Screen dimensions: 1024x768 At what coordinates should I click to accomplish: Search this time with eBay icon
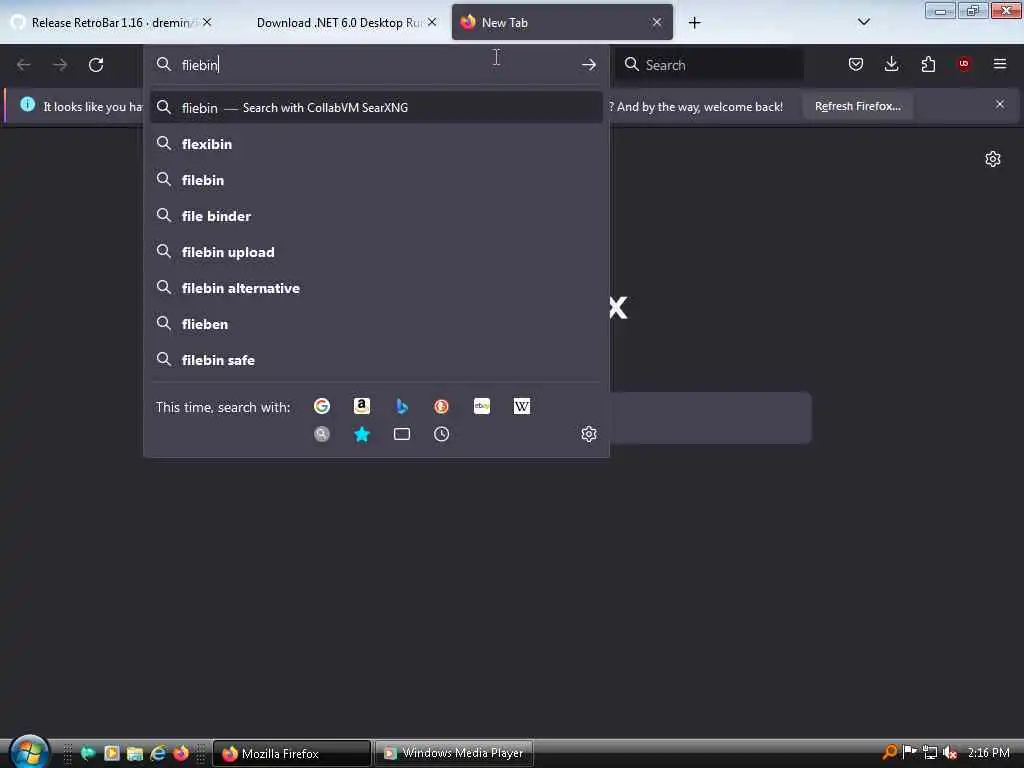(x=482, y=406)
